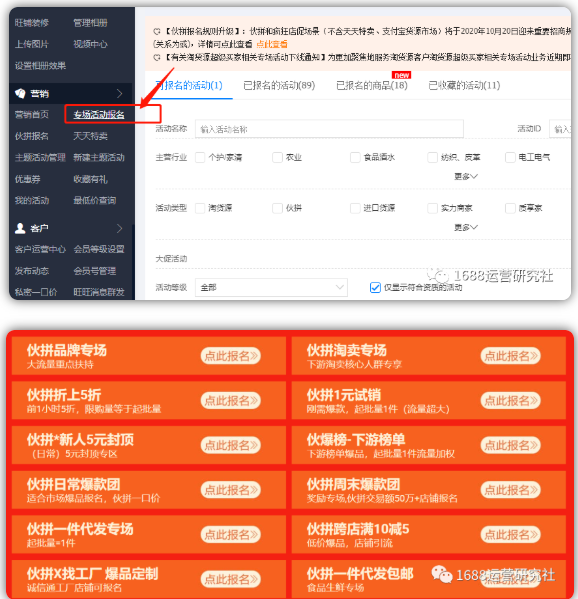Open the 活动等级 全部 dropdown
The height and width of the screenshot is (599, 578).
pyautogui.click(x=271, y=287)
